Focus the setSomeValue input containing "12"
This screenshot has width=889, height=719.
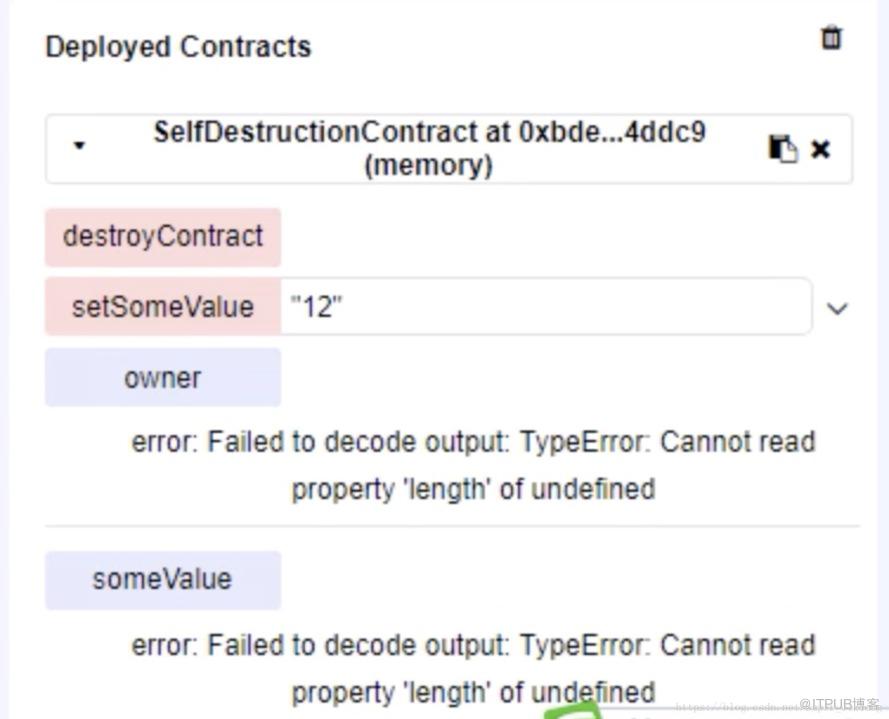click(x=546, y=306)
